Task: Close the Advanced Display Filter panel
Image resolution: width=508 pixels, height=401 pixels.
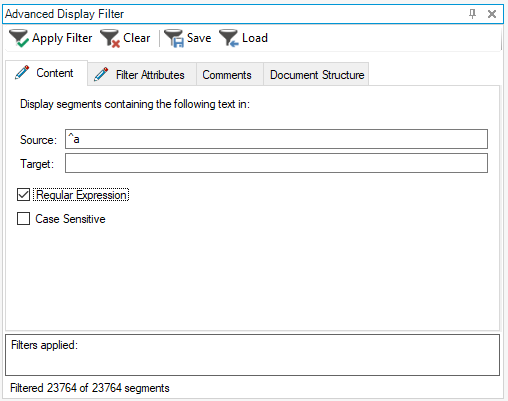Action: tap(492, 14)
